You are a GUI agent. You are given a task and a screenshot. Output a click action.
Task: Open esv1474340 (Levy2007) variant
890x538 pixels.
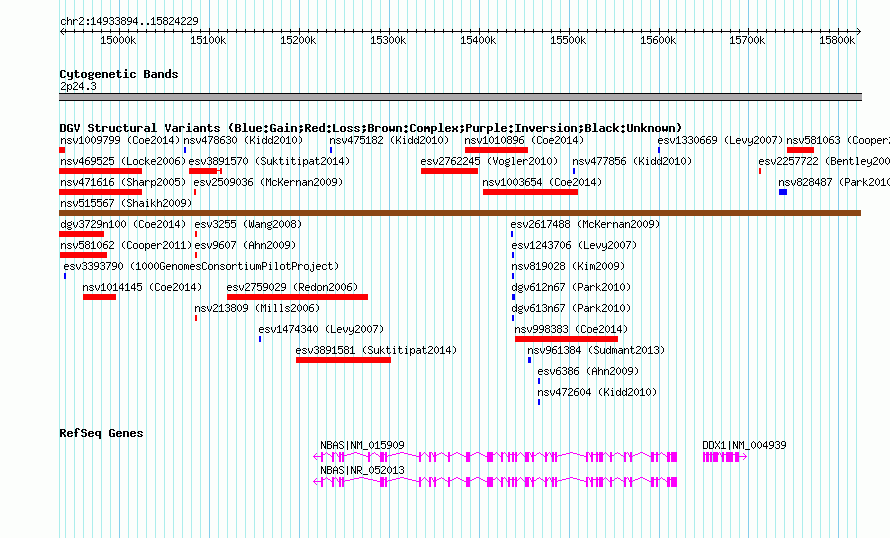[x=321, y=329]
